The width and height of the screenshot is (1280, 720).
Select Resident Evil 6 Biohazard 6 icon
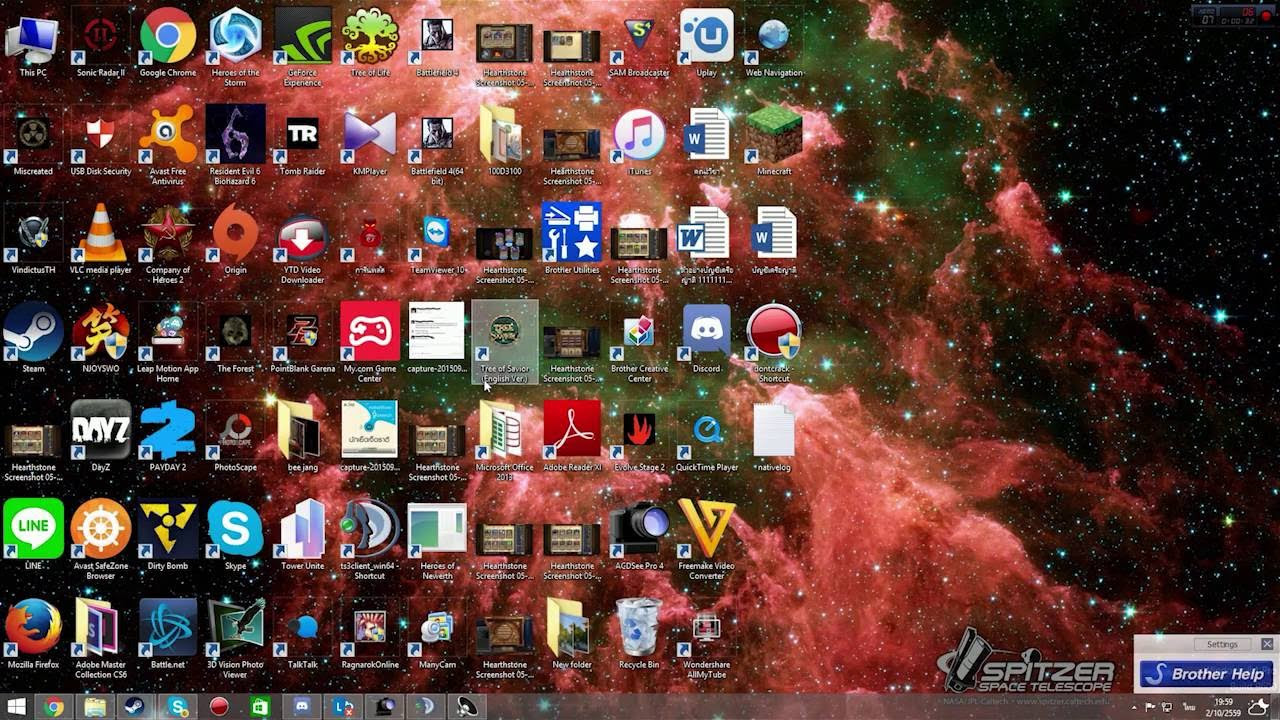coord(235,135)
